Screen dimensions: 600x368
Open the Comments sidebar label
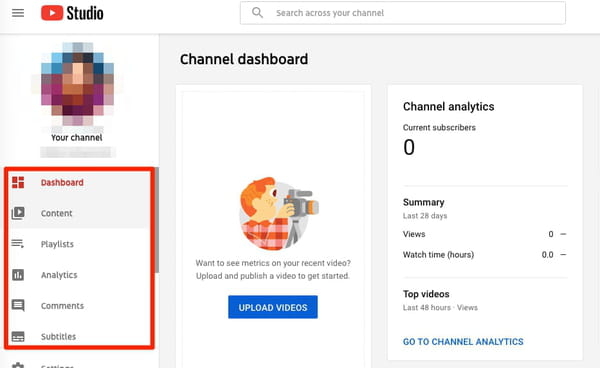point(62,306)
